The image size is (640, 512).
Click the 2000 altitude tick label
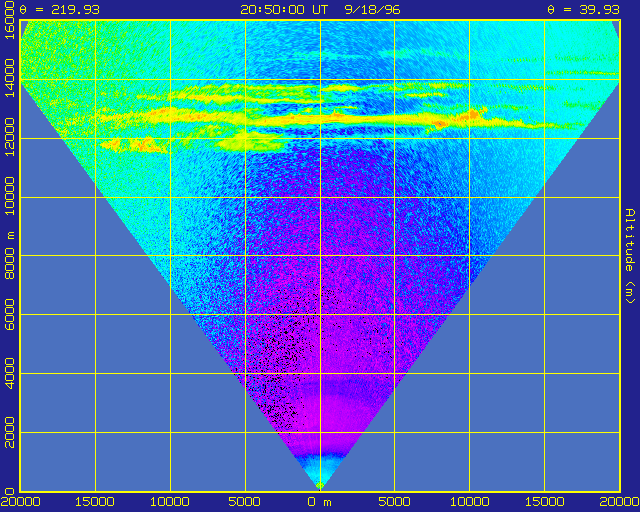click(x=9, y=432)
